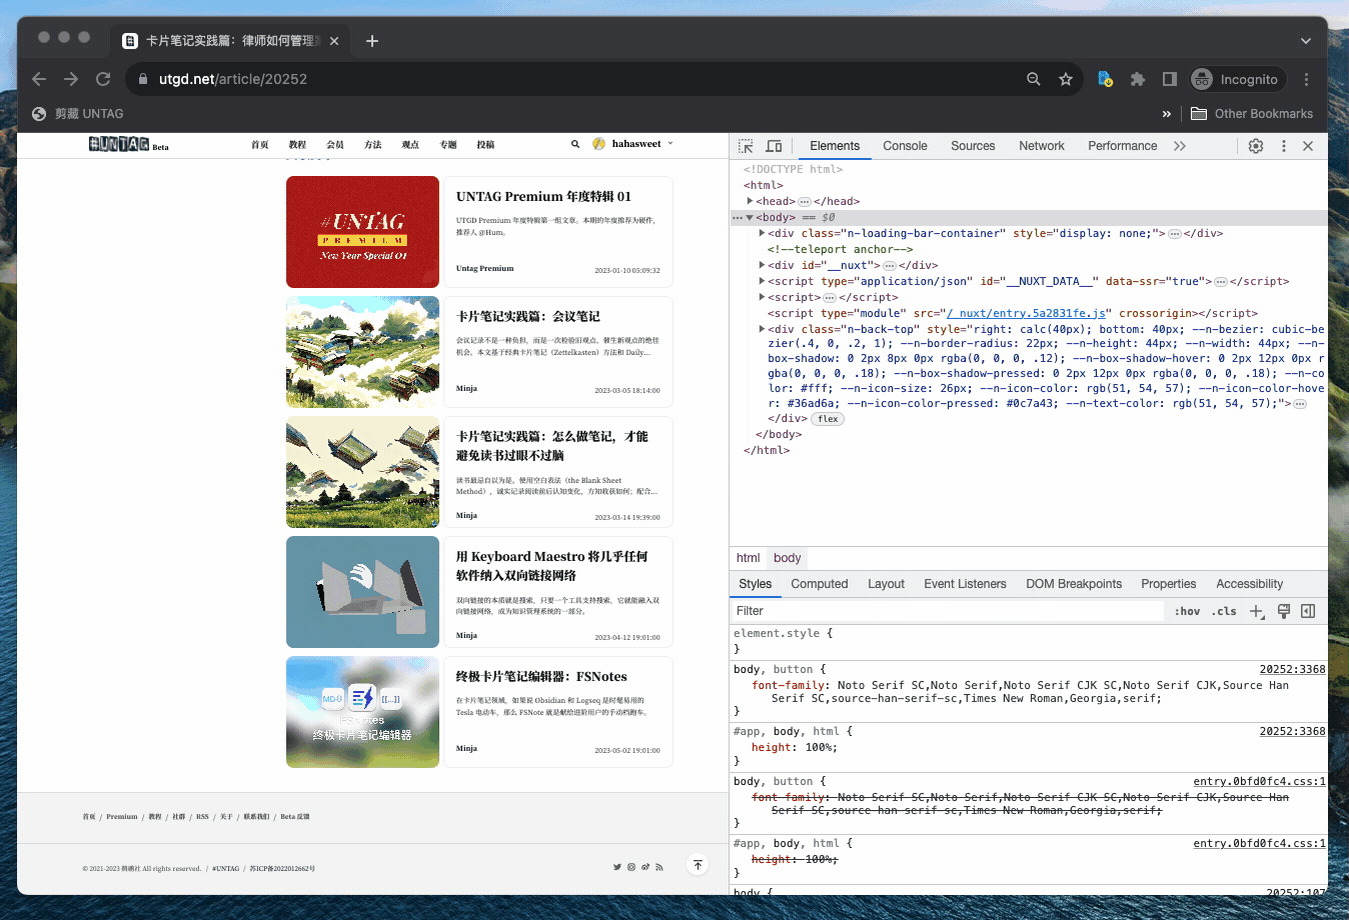Screen dimensions: 1349x920
Task: Open Chrome three-dot menu
Action: click(x=1306, y=79)
